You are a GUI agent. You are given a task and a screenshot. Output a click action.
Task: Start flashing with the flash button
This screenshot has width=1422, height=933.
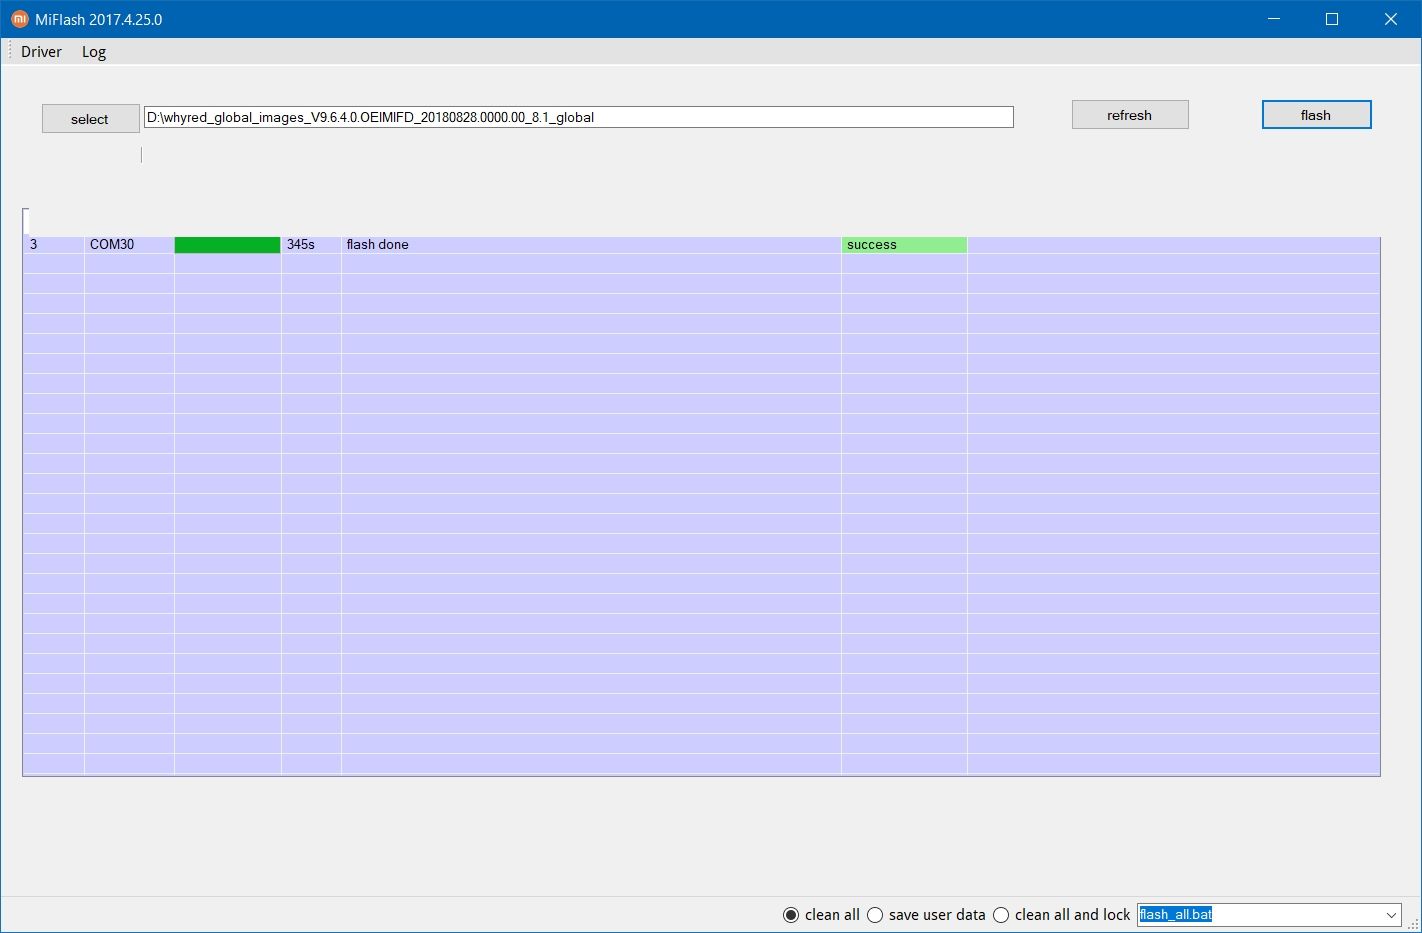pos(1316,115)
